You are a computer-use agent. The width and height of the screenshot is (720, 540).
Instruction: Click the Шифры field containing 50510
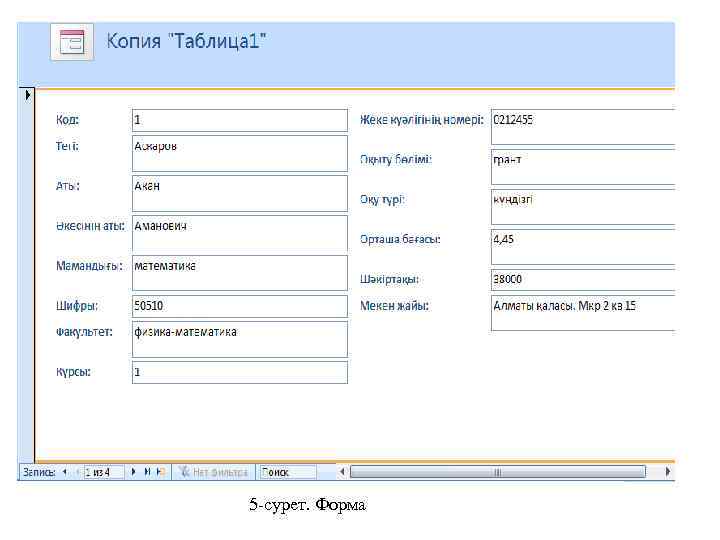(x=240, y=306)
